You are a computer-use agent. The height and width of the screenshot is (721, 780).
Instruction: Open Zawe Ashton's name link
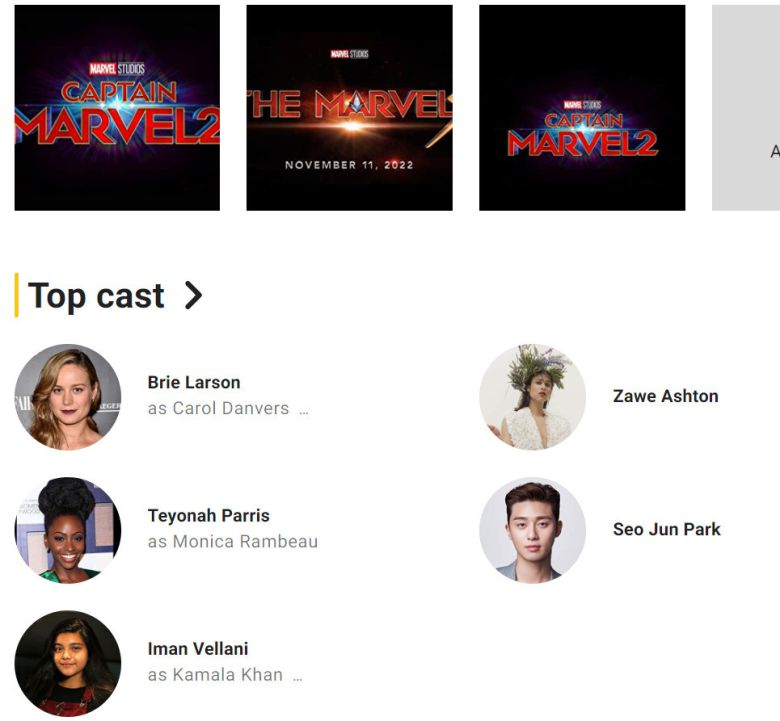[x=665, y=396]
